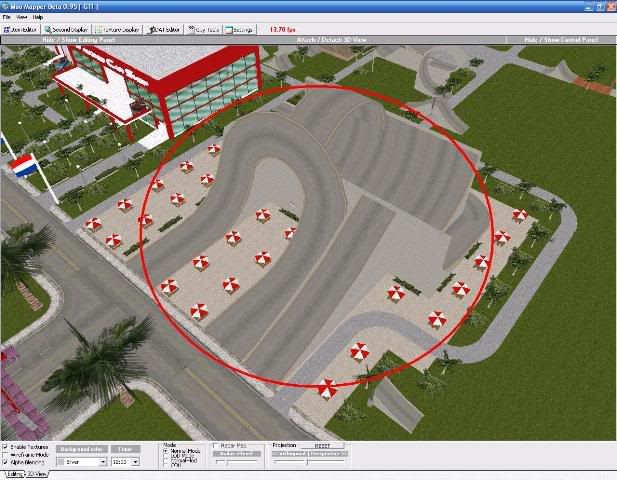Open the Copy Tools toolbar button
Image resolution: width=617 pixels, height=480 pixels.
(204, 30)
